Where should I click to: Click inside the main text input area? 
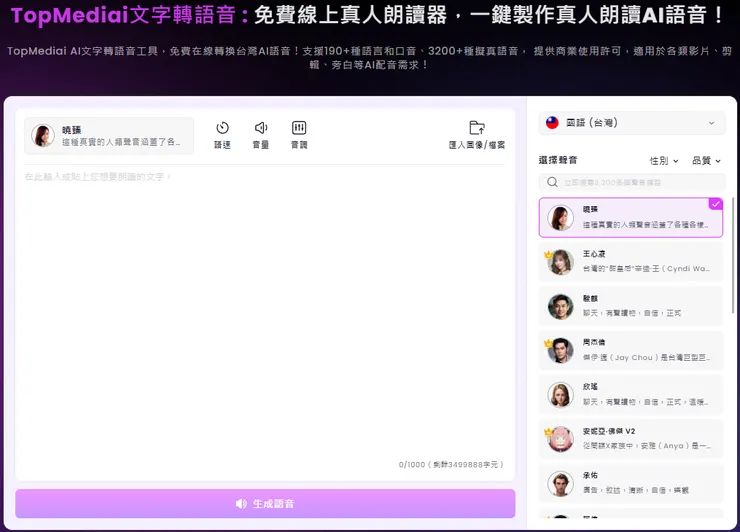point(264,312)
